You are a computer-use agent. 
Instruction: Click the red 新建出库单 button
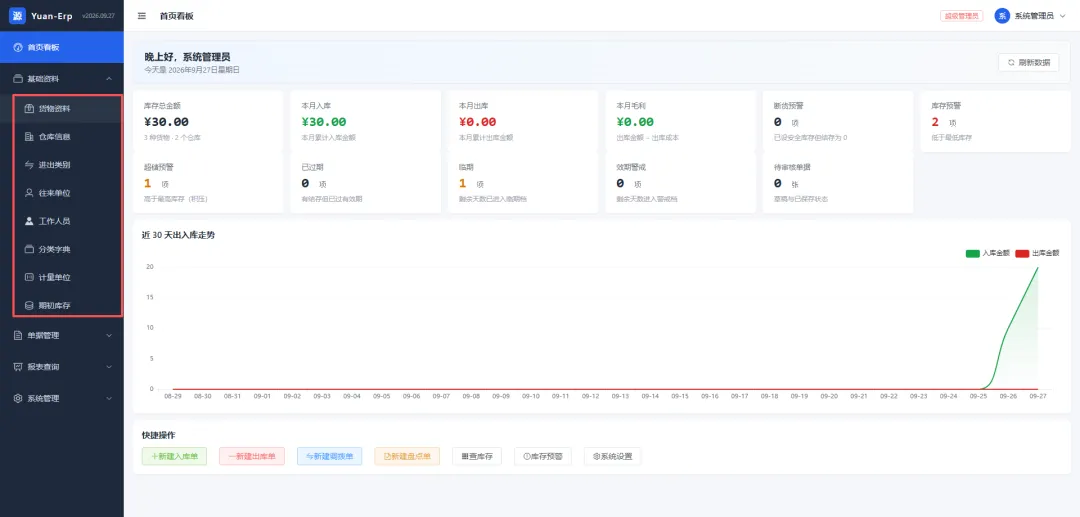pyautogui.click(x=252, y=456)
